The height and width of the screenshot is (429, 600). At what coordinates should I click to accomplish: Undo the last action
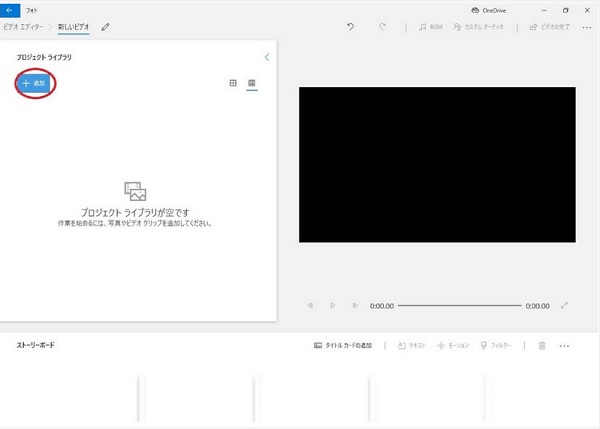[x=349, y=27]
